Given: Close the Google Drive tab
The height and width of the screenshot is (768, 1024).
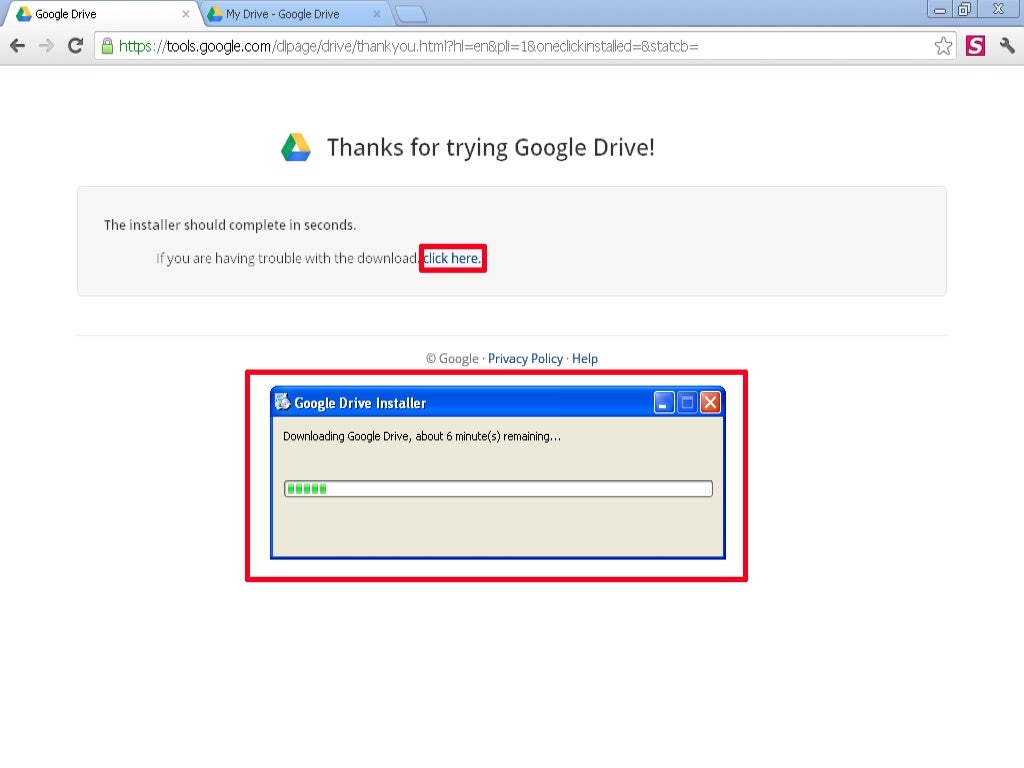Looking at the screenshot, I should pos(185,14).
